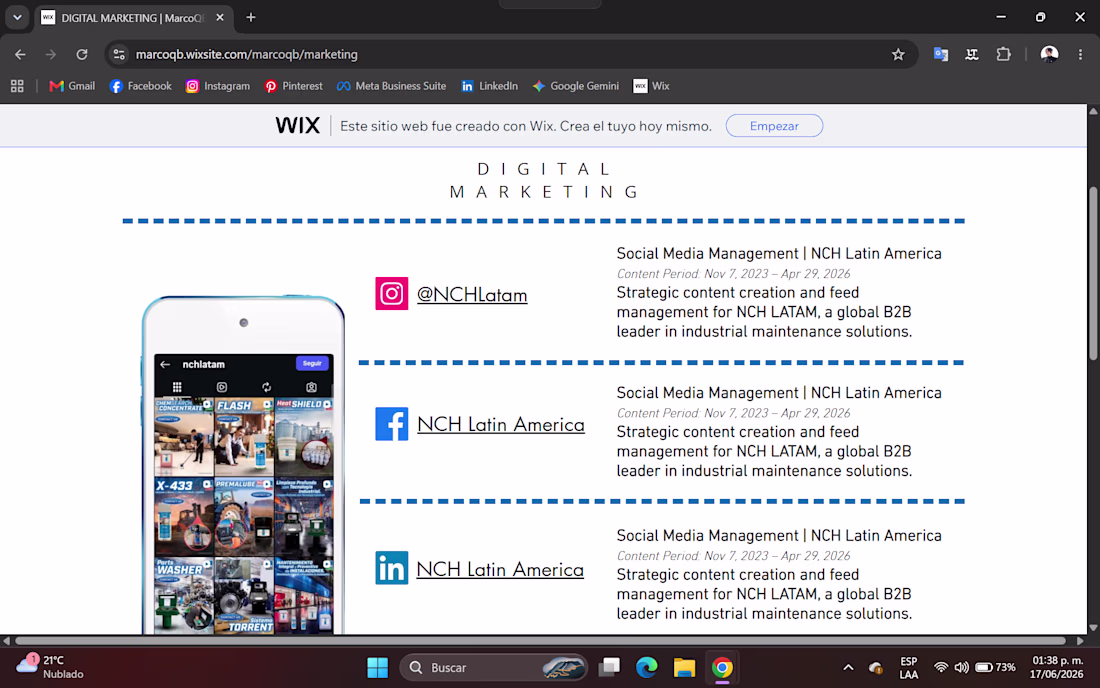Image resolution: width=1100 pixels, height=688 pixels.
Task: Click the Instagram icon beside @NCHLatam
Action: (391, 293)
